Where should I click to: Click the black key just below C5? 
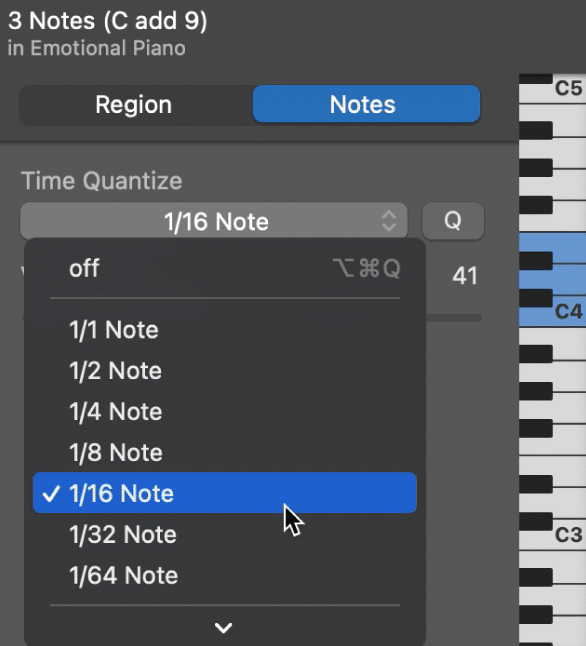click(x=536, y=130)
